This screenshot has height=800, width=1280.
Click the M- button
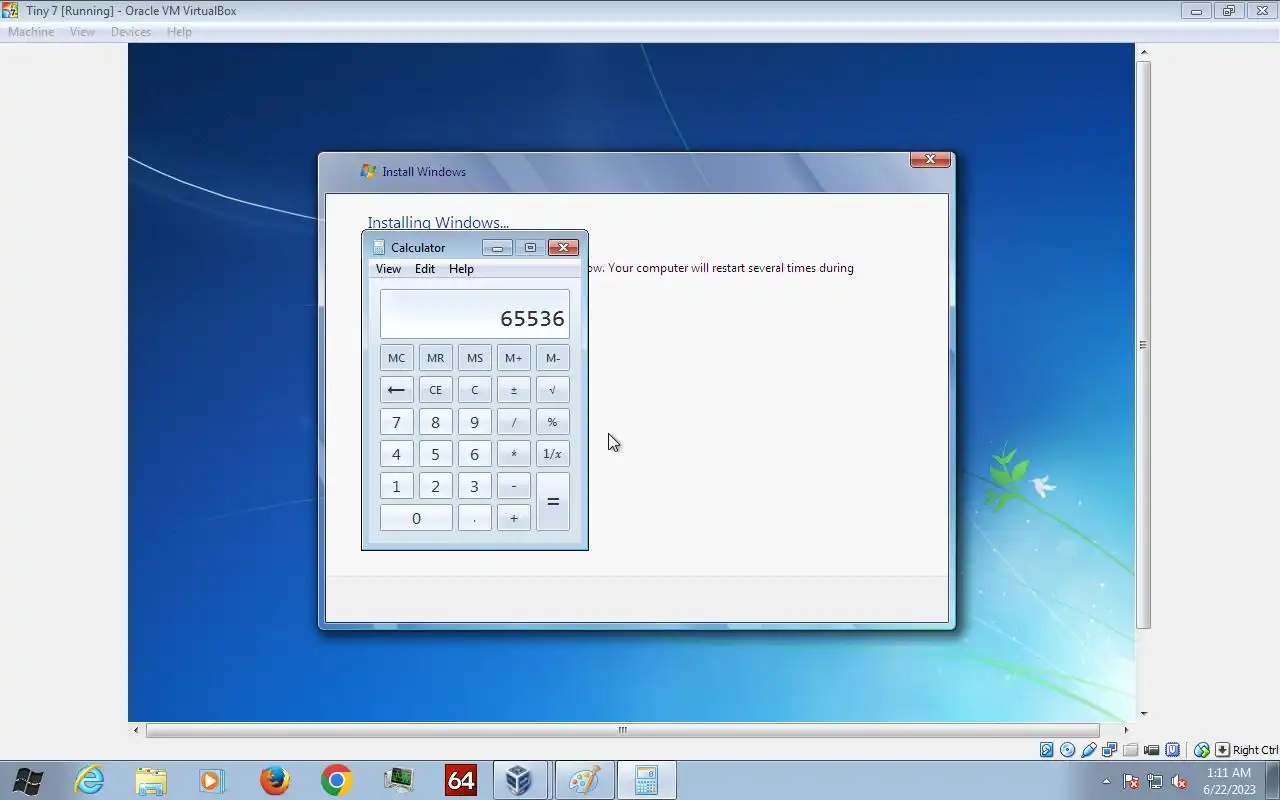pos(553,358)
